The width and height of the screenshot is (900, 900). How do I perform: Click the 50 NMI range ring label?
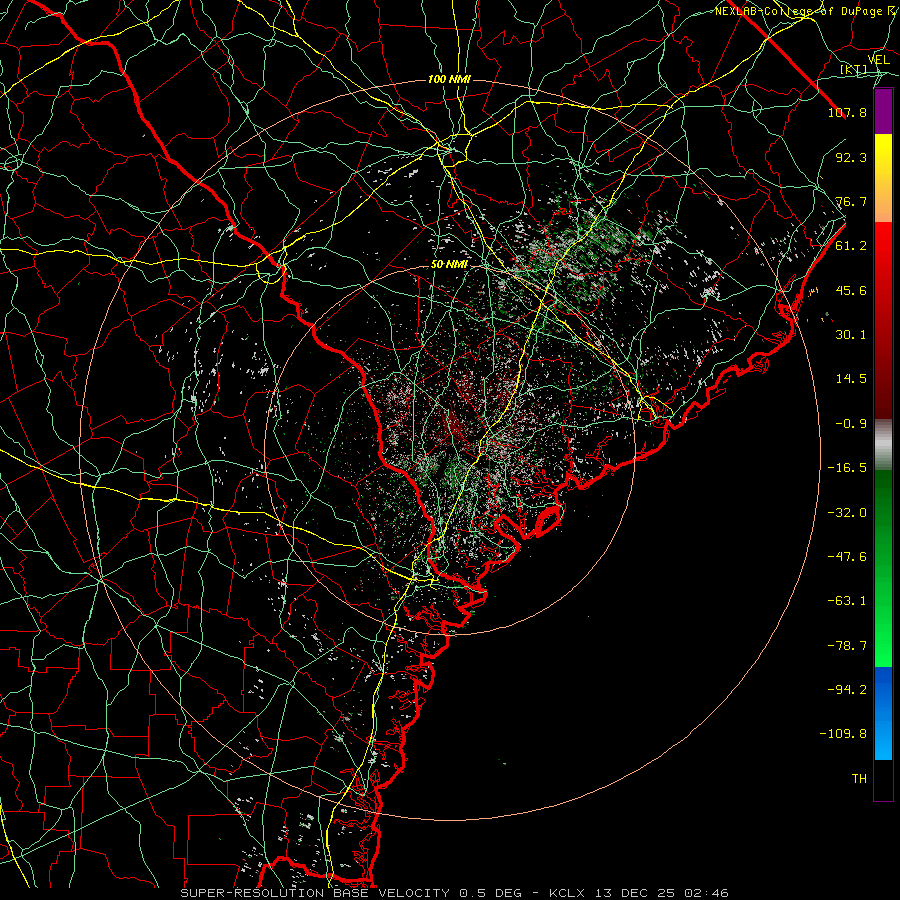[449, 265]
